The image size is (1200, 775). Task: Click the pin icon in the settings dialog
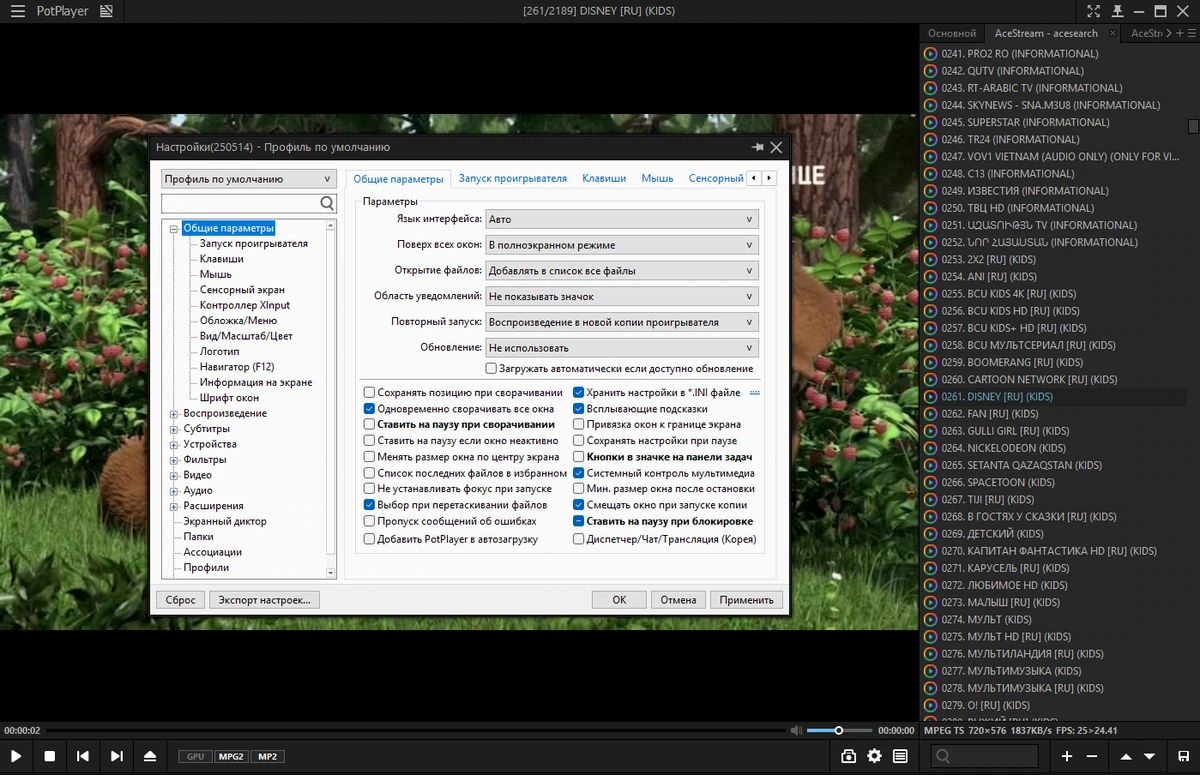pyautogui.click(x=757, y=147)
